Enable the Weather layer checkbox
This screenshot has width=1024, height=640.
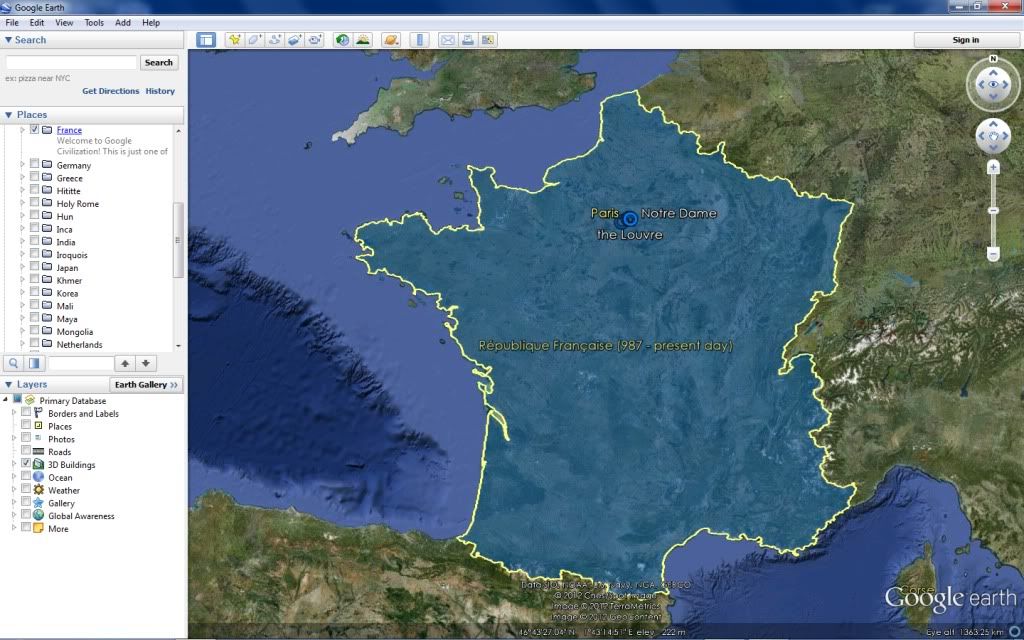click(x=26, y=489)
